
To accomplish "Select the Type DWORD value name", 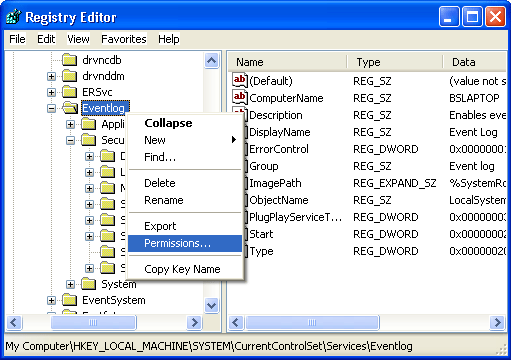I will tap(261, 251).
